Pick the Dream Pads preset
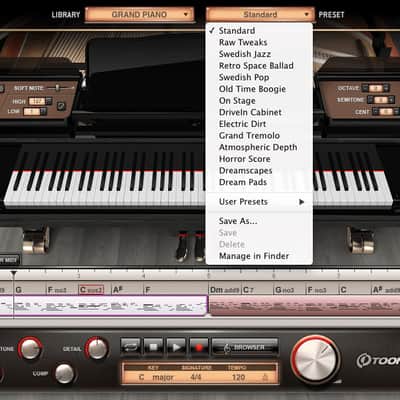 pos(259,182)
